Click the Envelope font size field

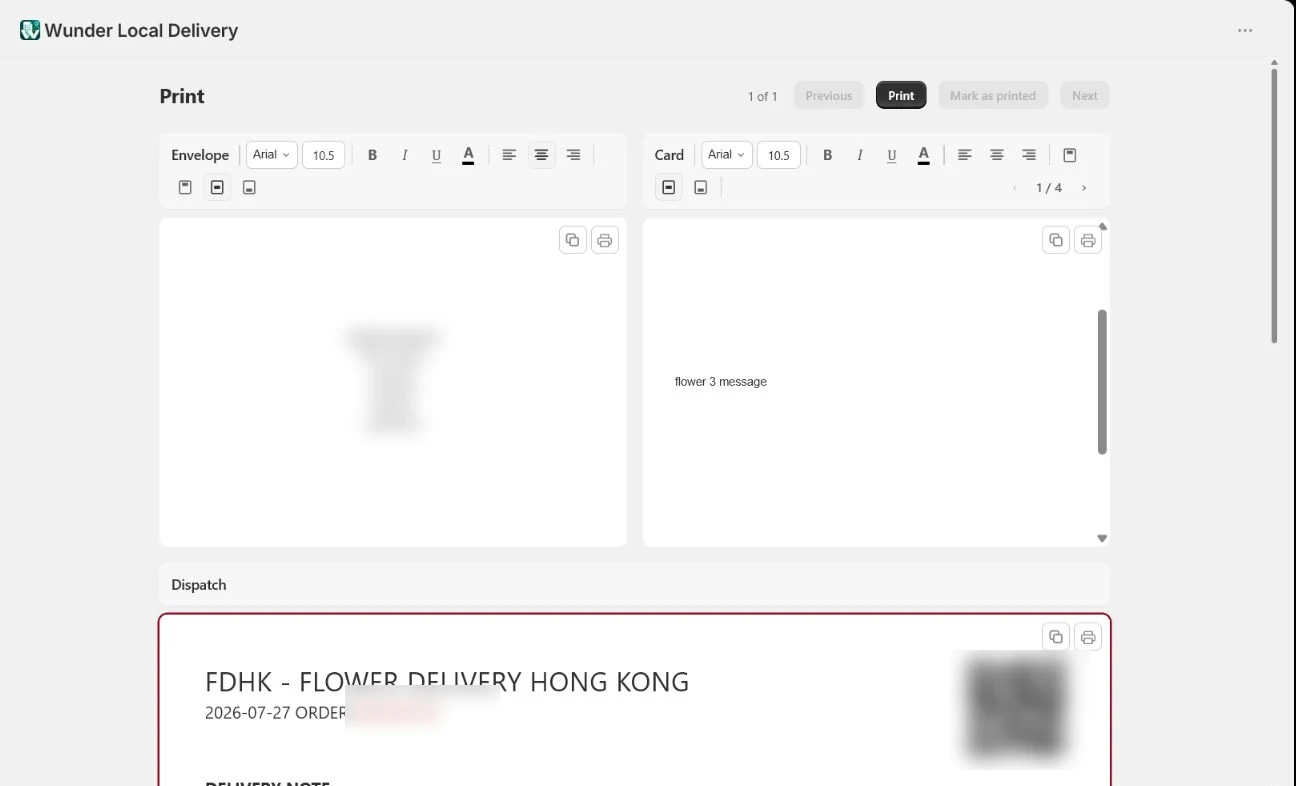tap(324, 155)
